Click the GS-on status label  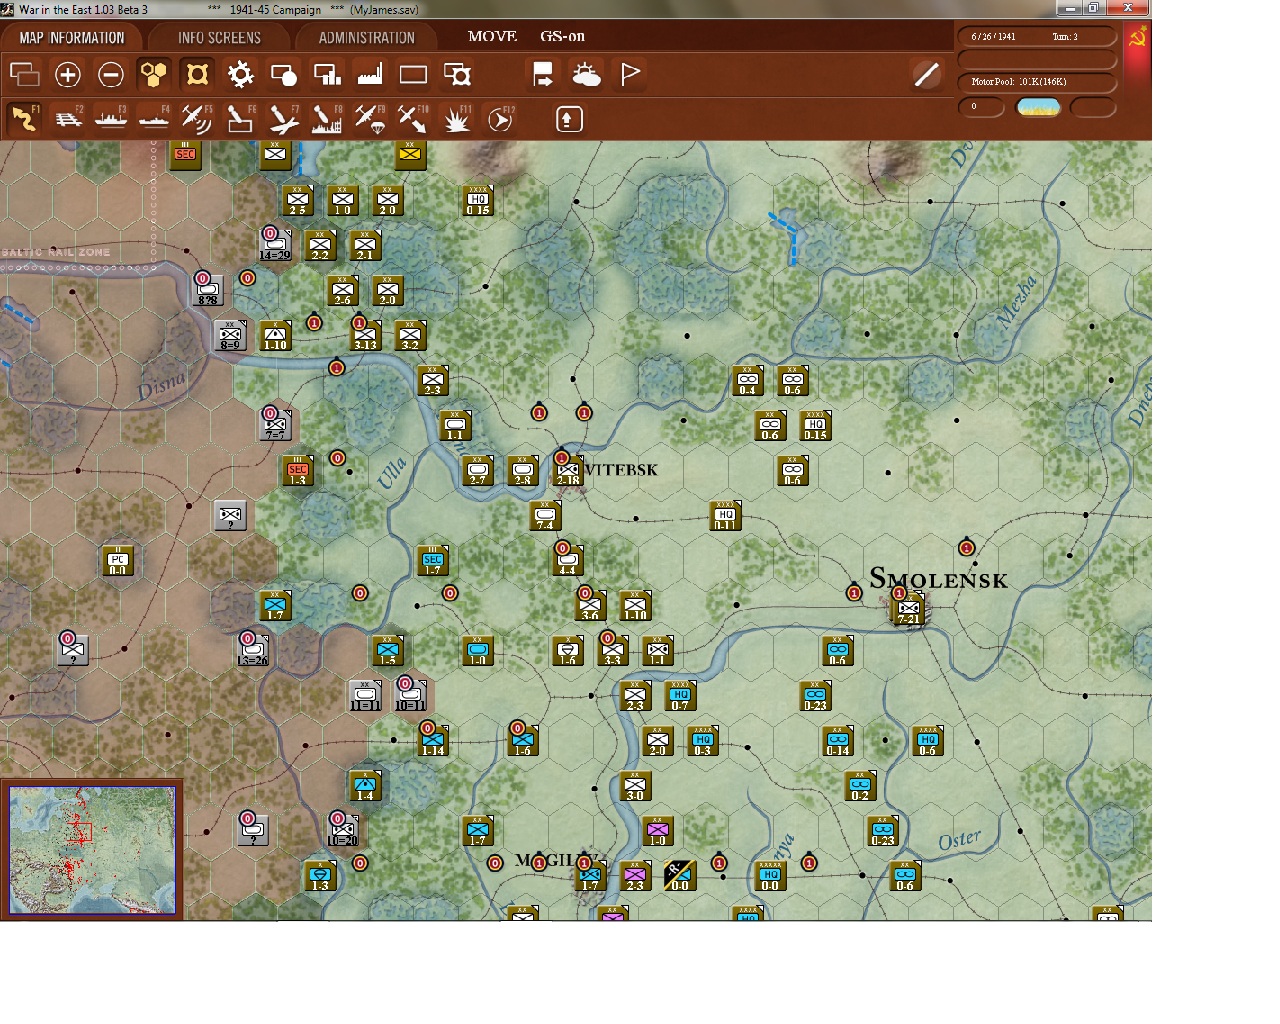click(x=562, y=36)
